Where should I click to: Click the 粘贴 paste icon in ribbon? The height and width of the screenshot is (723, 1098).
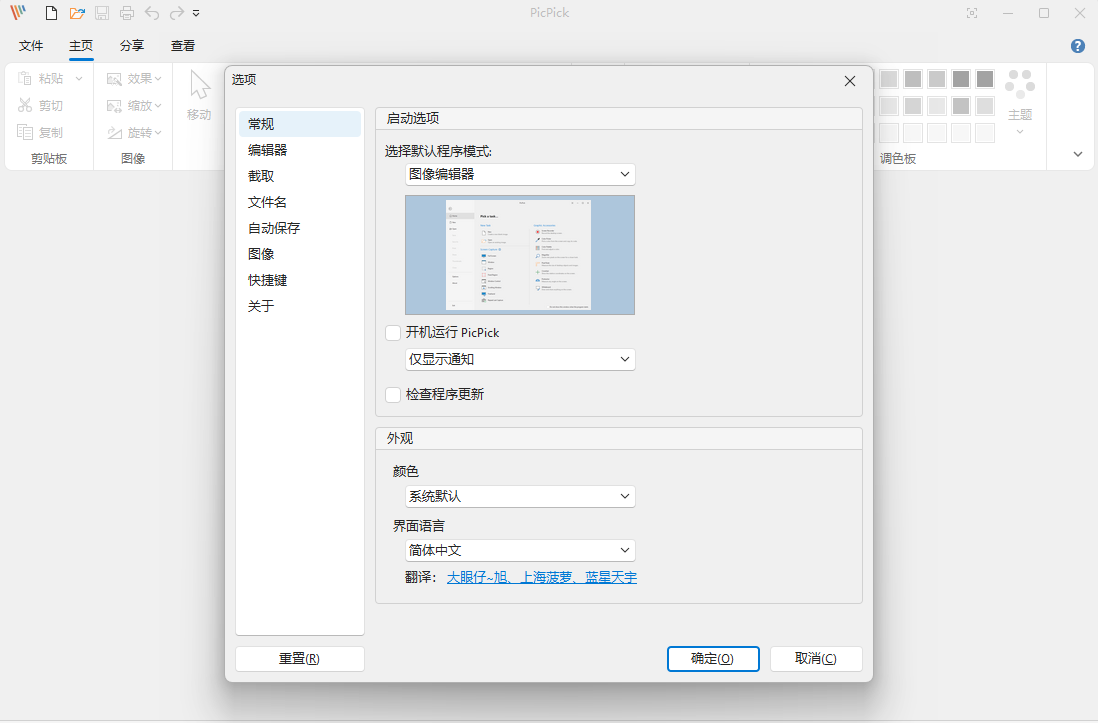click(25, 78)
